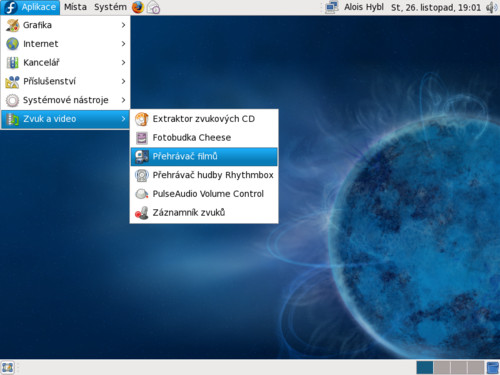This screenshot has height=375, width=500.
Task: Expand arrow beside Zvuk a video
Action: 123,119
